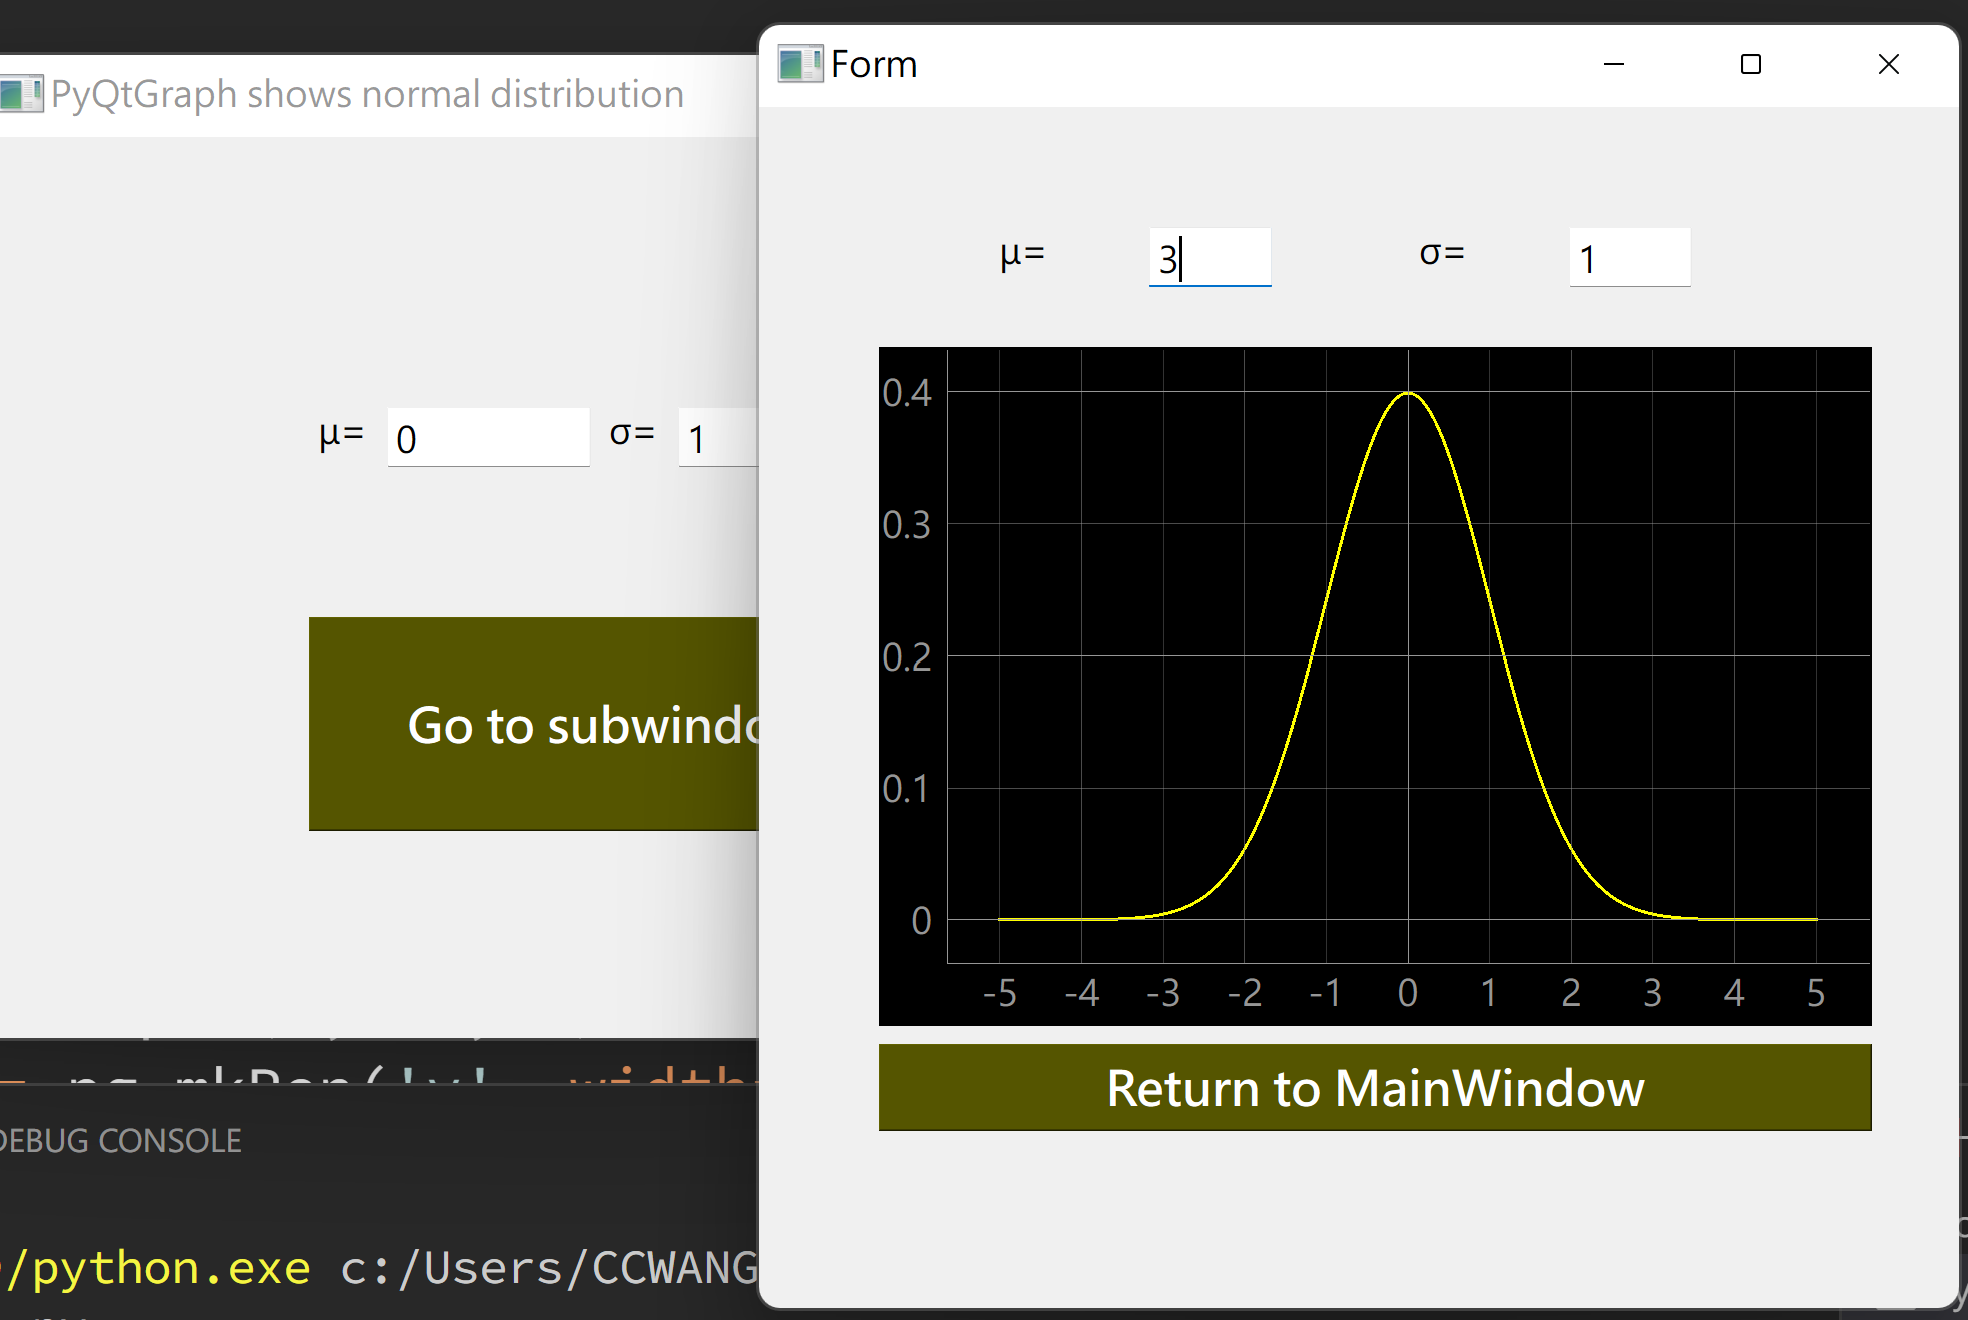Focus the σ input field in Form
This screenshot has height=1320, width=1968.
click(1629, 258)
